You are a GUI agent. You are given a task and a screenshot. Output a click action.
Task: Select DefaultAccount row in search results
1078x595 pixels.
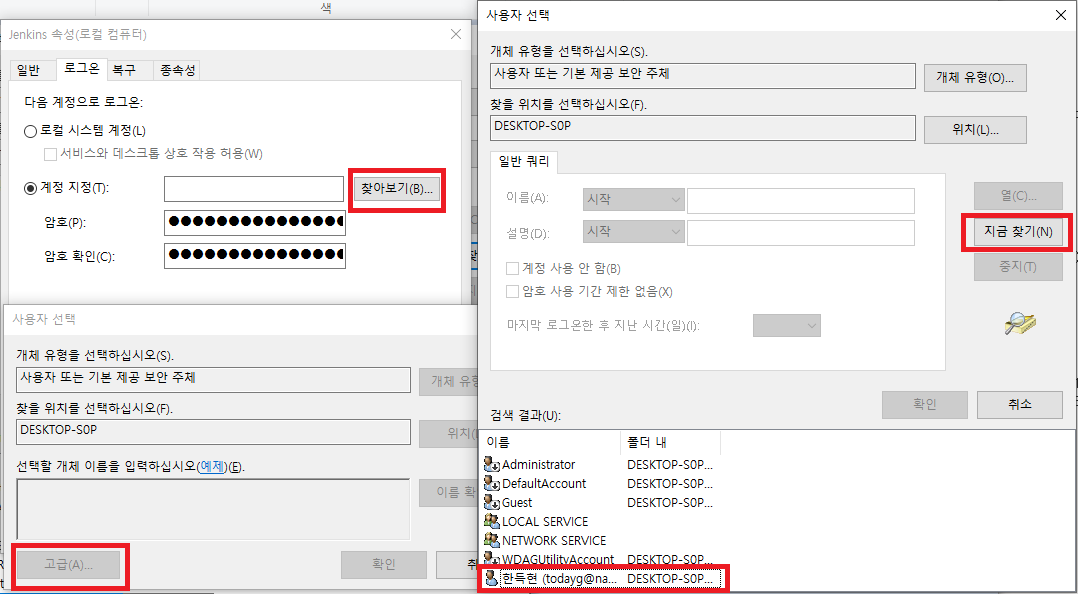602,484
